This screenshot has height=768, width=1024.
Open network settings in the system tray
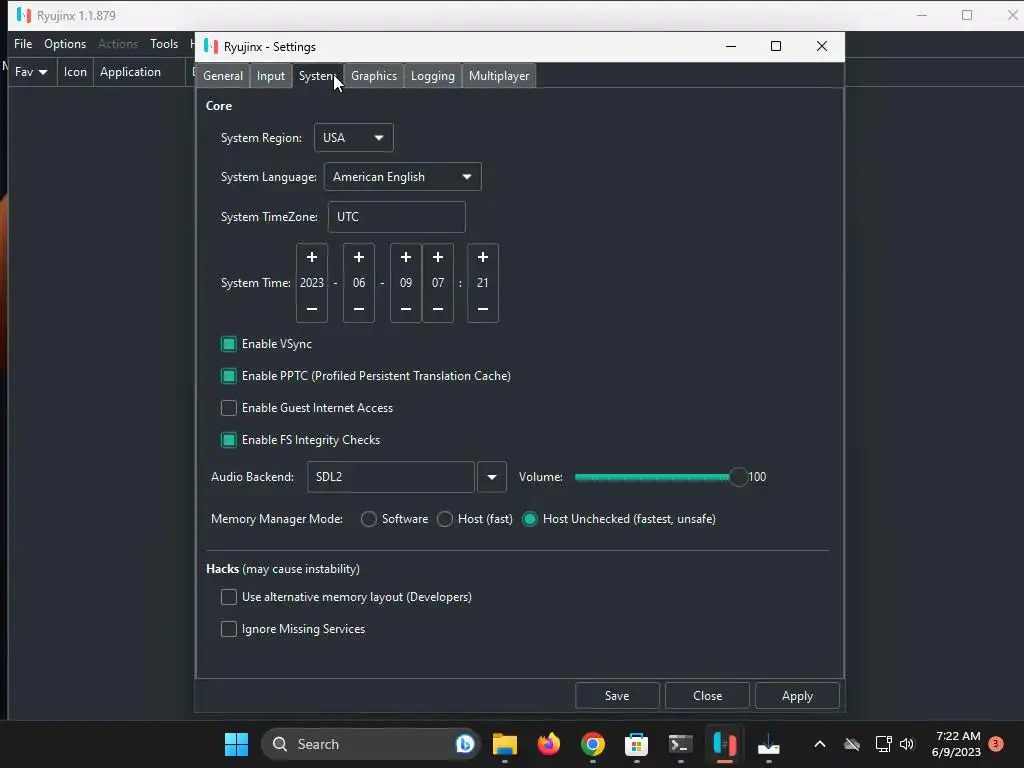[x=884, y=744]
